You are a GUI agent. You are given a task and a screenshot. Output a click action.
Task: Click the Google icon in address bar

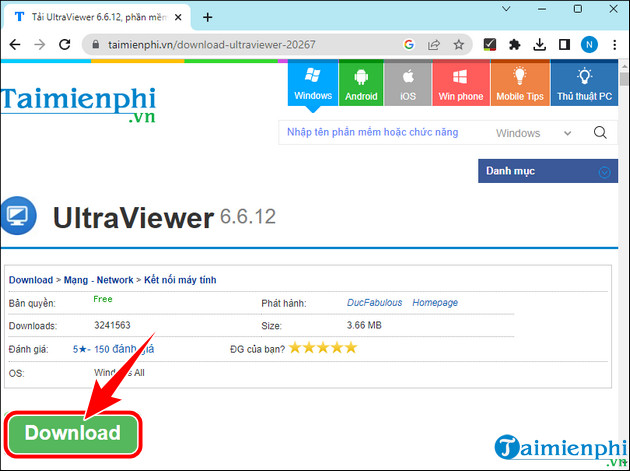click(x=409, y=45)
